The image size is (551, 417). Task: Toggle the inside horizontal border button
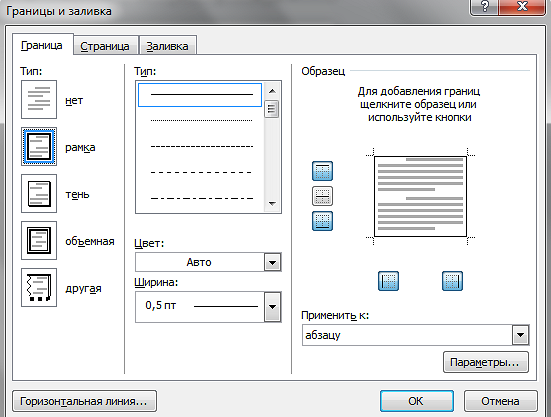(322, 196)
